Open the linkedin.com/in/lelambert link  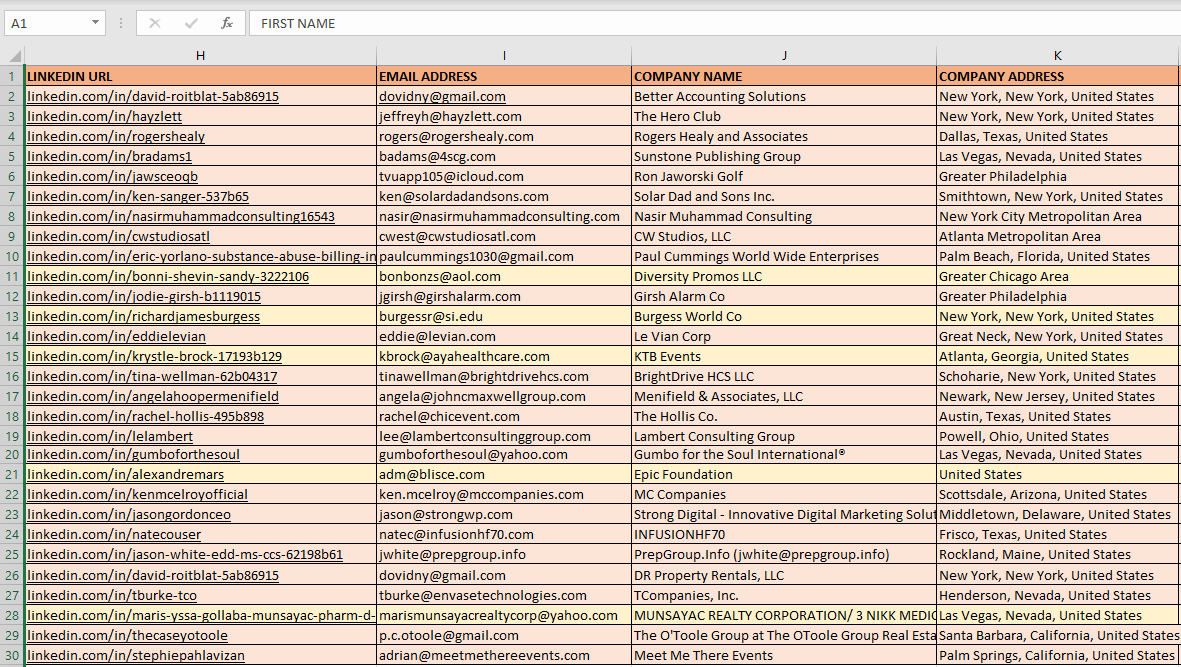pyautogui.click(x=110, y=437)
